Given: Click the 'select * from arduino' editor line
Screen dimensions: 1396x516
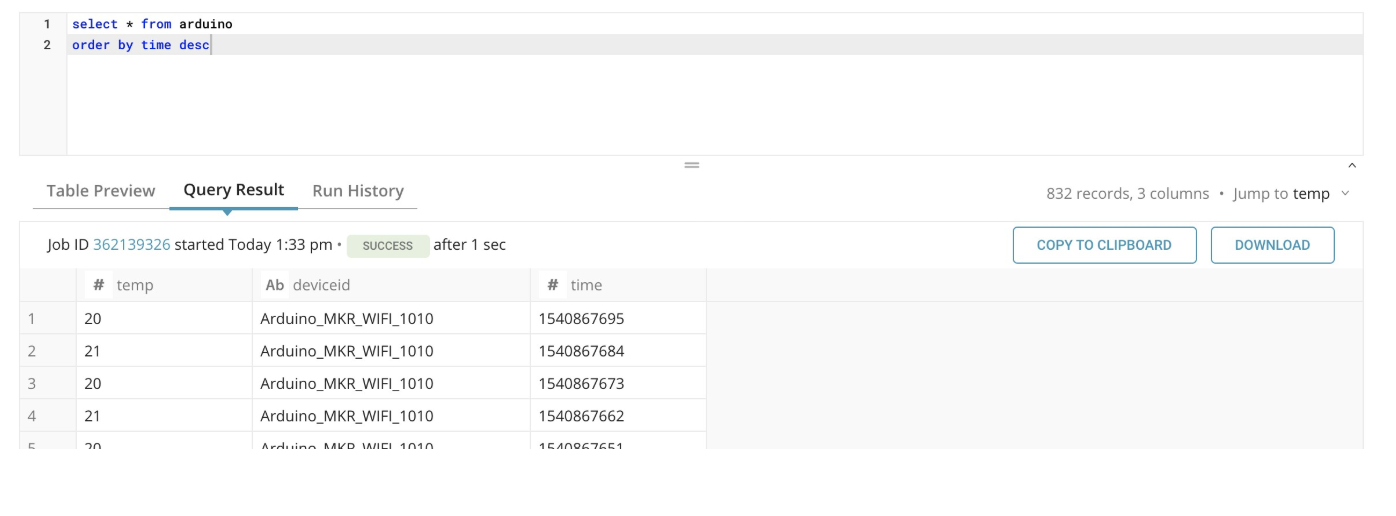Looking at the screenshot, I should [x=152, y=24].
